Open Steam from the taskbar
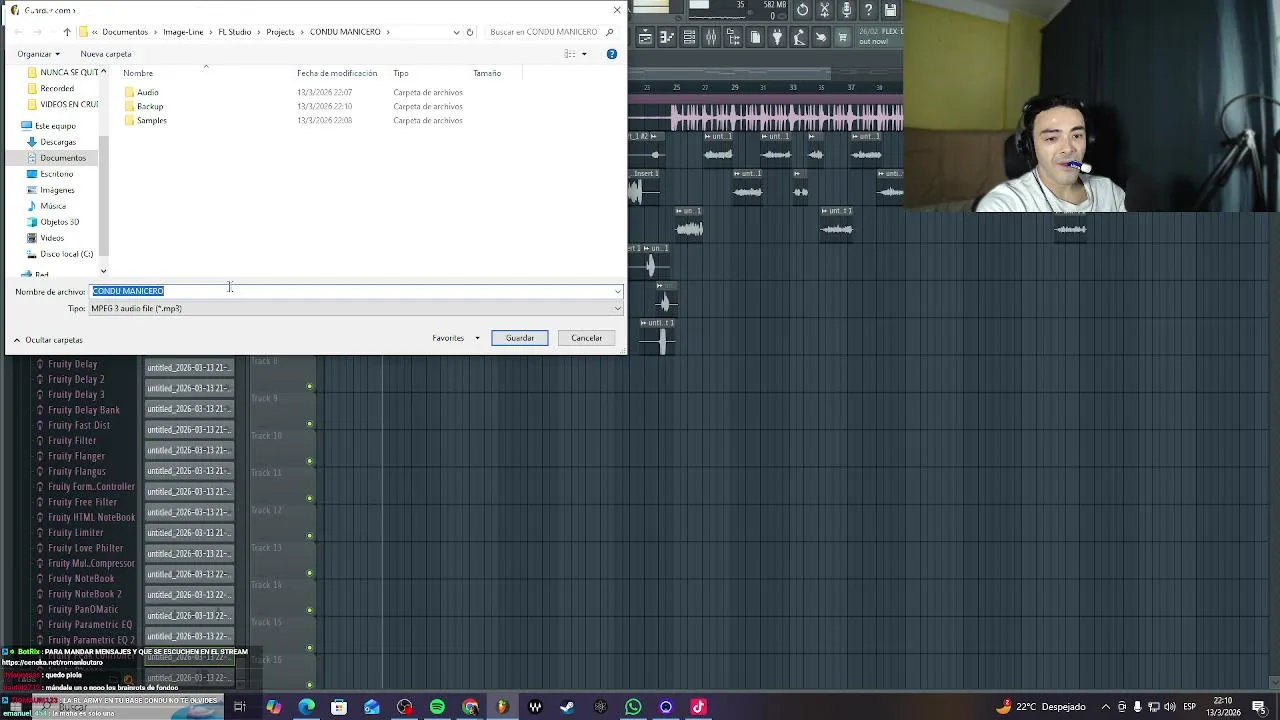This screenshot has height=720, width=1280. click(x=567, y=707)
